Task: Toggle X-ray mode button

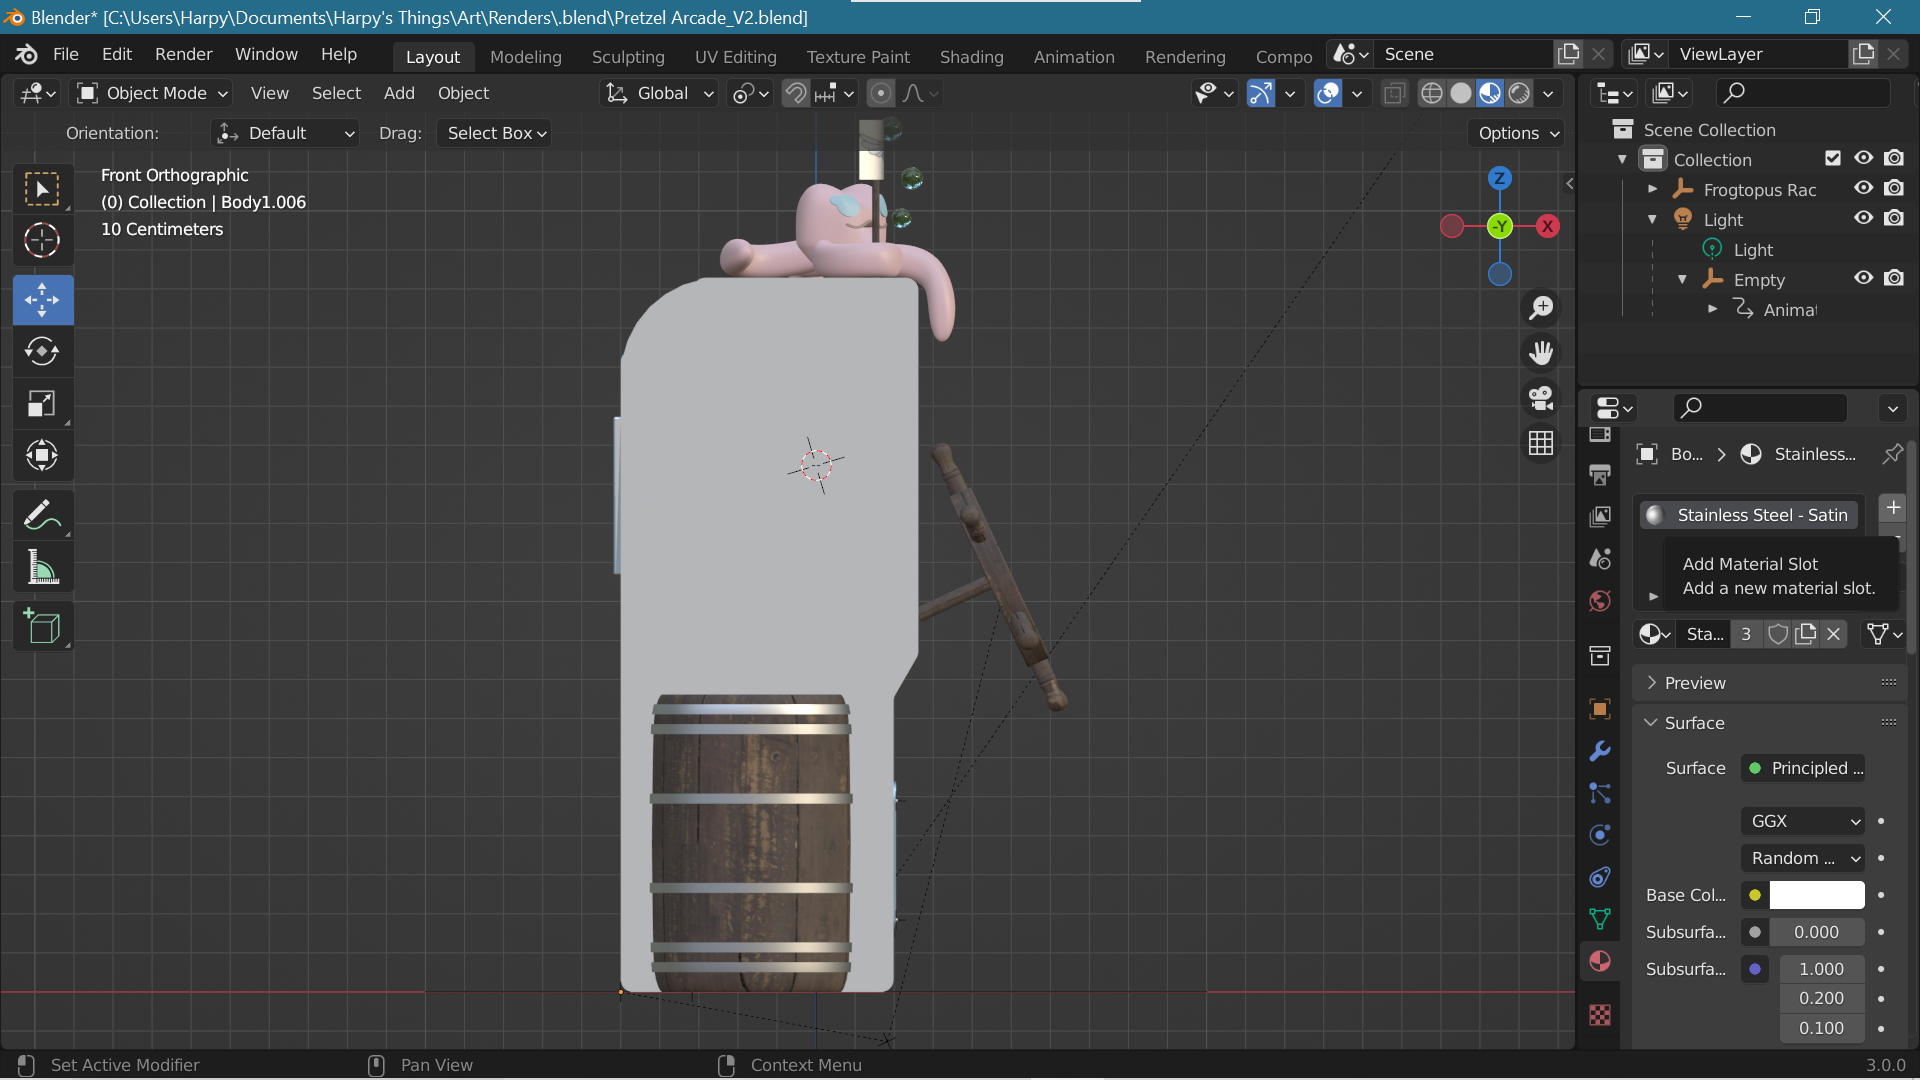Action: coord(1394,93)
